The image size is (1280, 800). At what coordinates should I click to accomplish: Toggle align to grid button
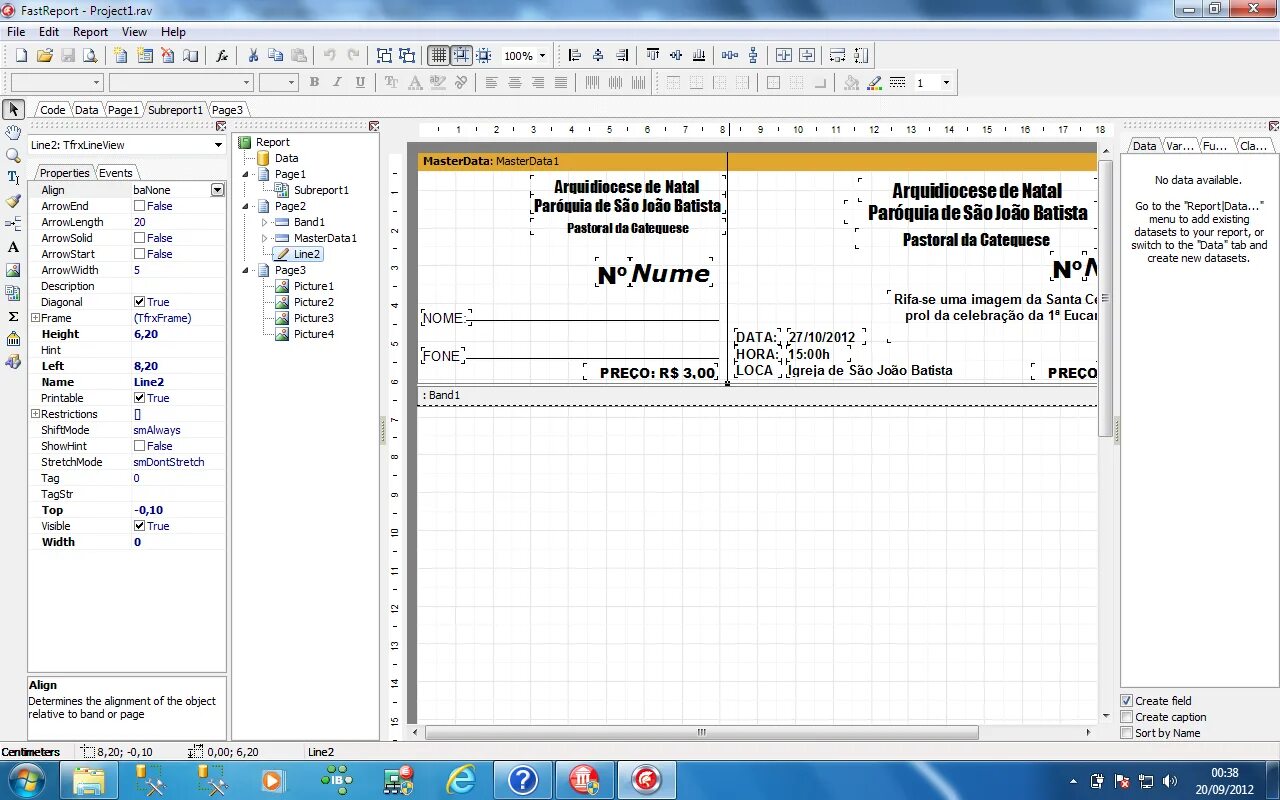tap(461, 56)
